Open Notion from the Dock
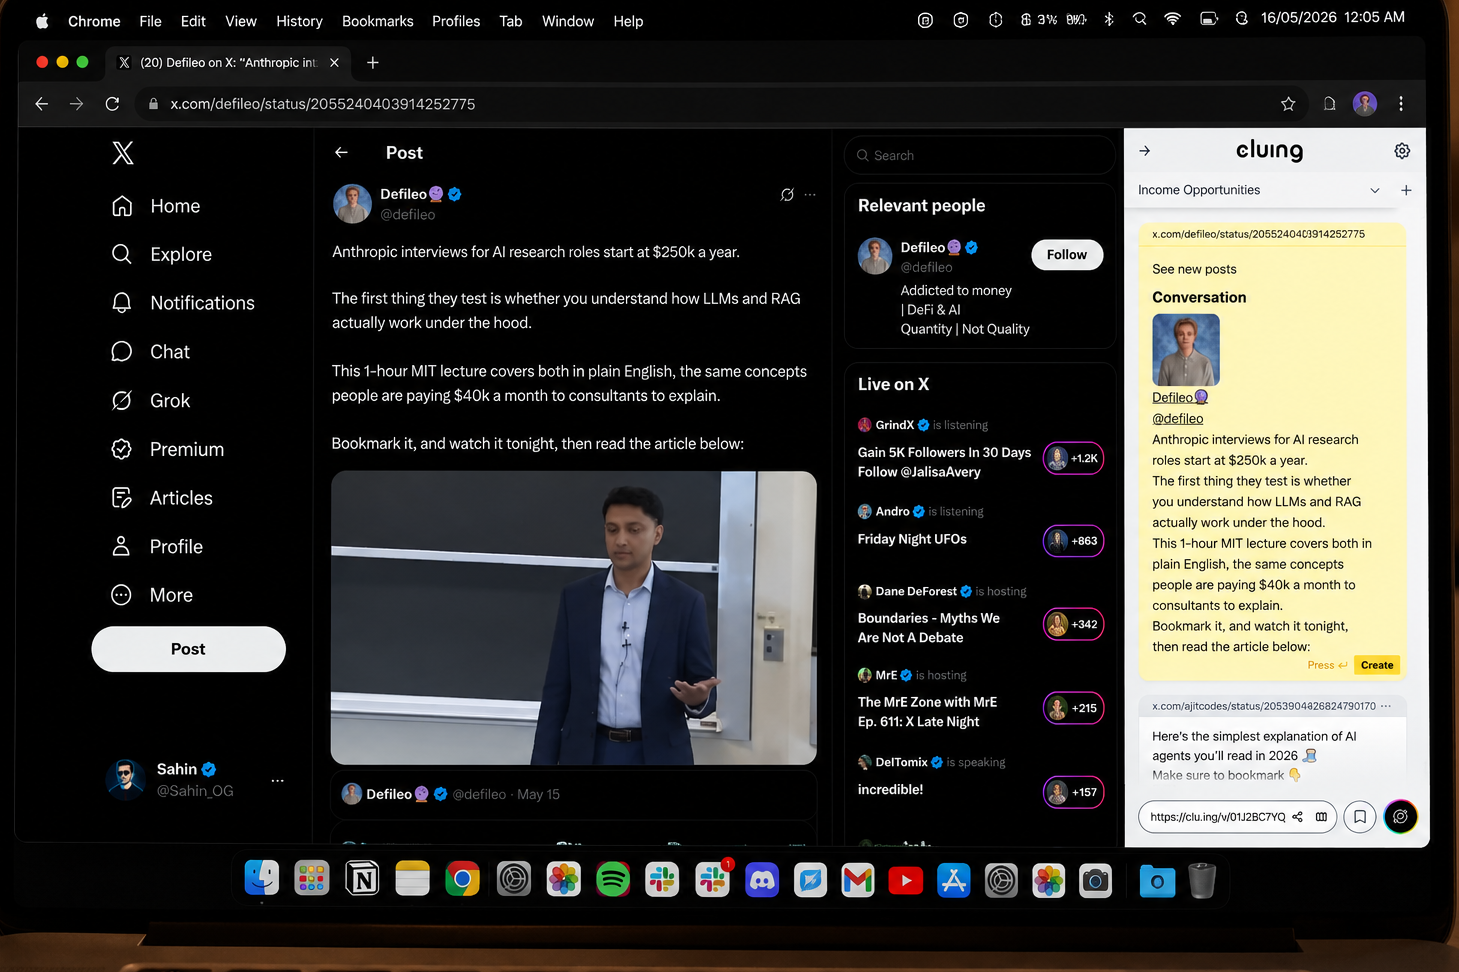Image resolution: width=1459 pixels, height=972 pixels. [x=362, y=880]
